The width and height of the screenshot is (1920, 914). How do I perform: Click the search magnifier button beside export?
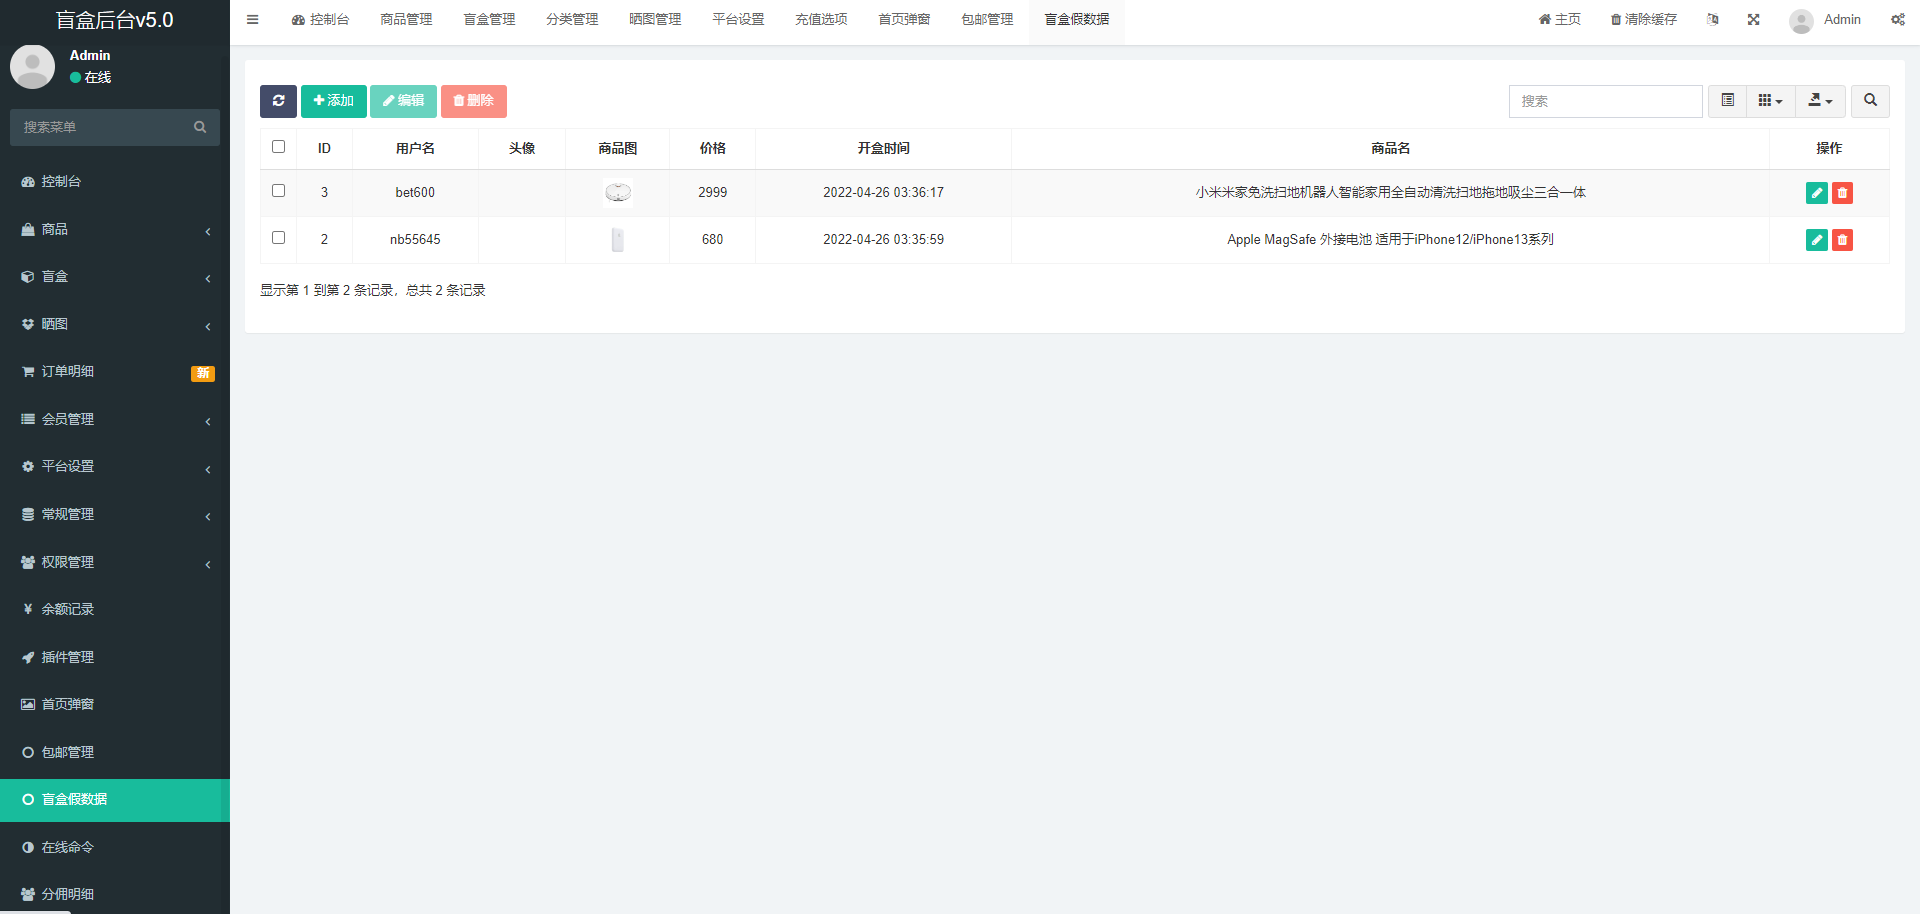click(x=1870, y=101)
